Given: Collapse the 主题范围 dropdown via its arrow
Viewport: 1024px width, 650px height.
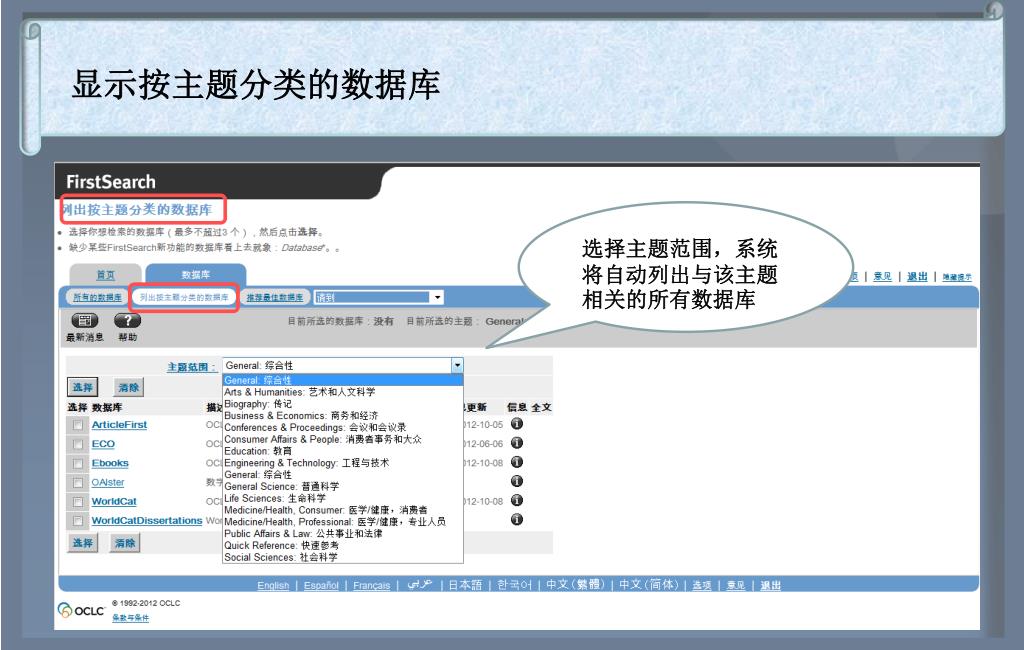Looking at the screenshot, I should pos(457,365).
